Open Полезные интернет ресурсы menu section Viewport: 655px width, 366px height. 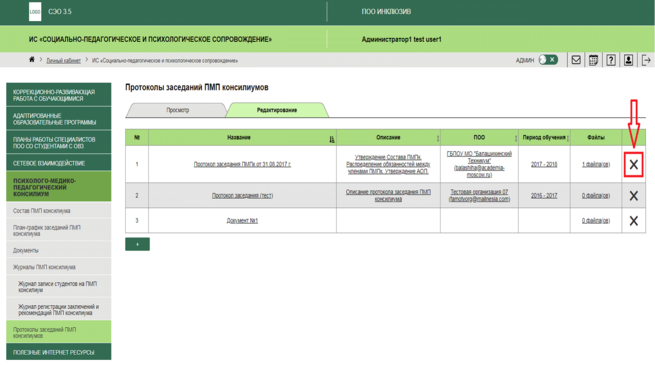[59, 352]
